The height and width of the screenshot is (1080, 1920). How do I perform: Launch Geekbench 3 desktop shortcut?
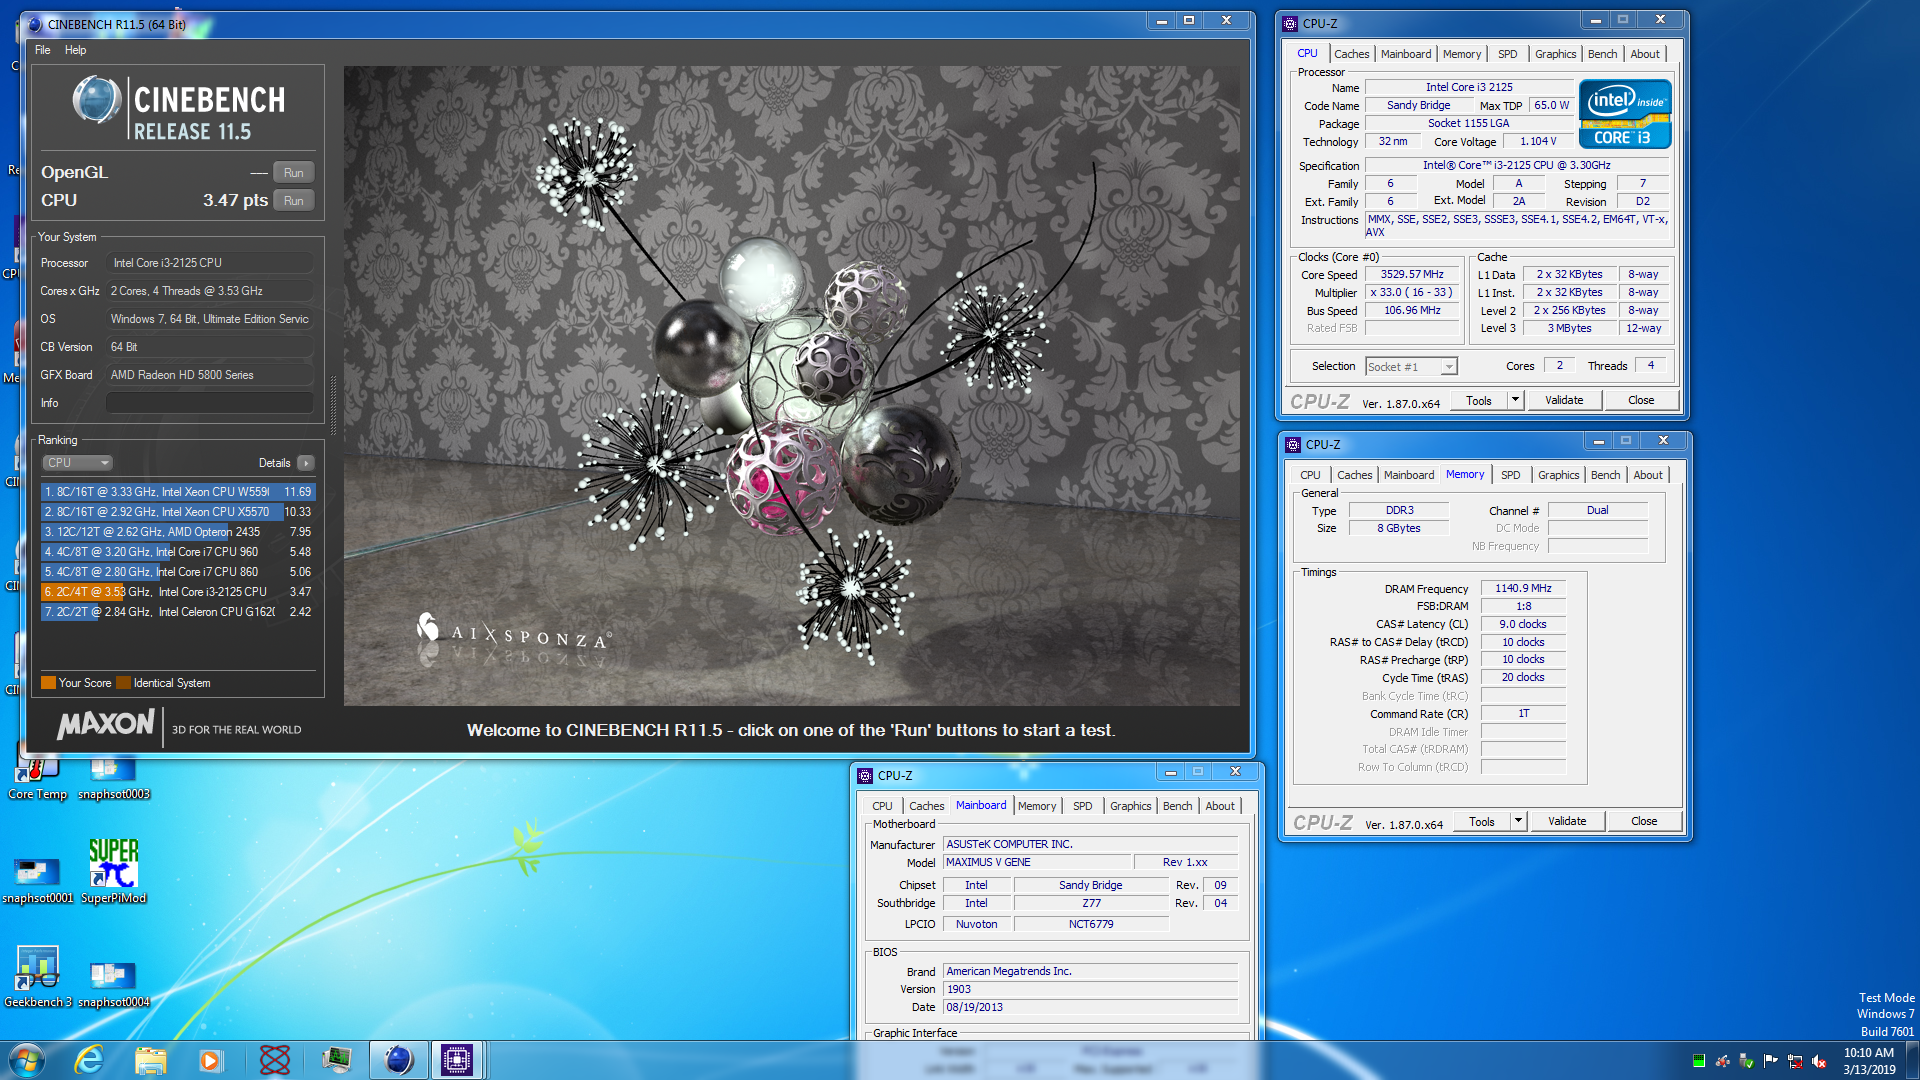point(37,977)
